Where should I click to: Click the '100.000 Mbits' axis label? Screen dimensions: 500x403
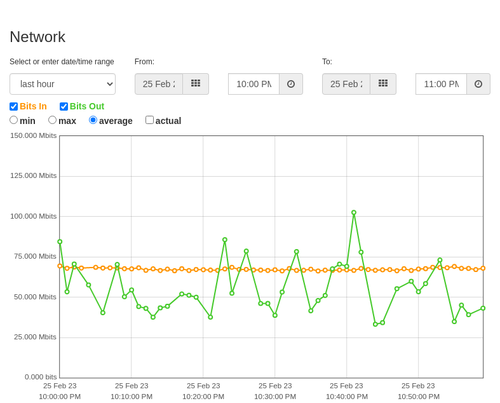point(33,216)
